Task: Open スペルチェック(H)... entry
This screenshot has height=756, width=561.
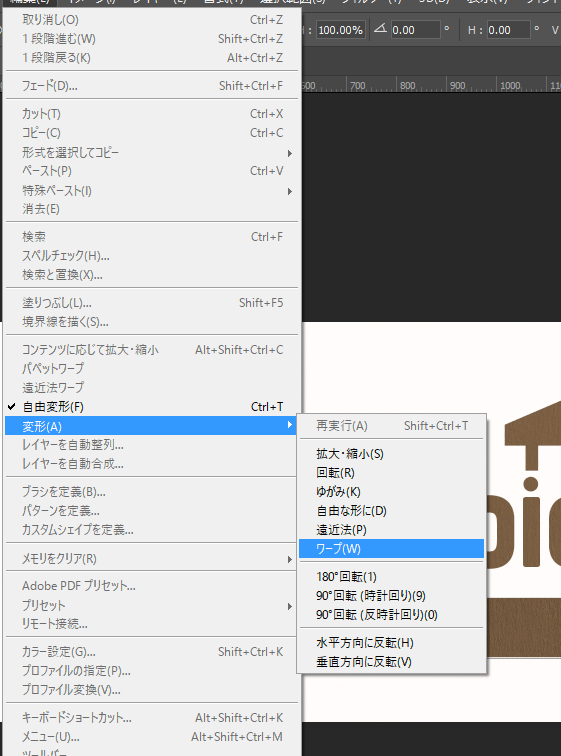Action: 151,256
